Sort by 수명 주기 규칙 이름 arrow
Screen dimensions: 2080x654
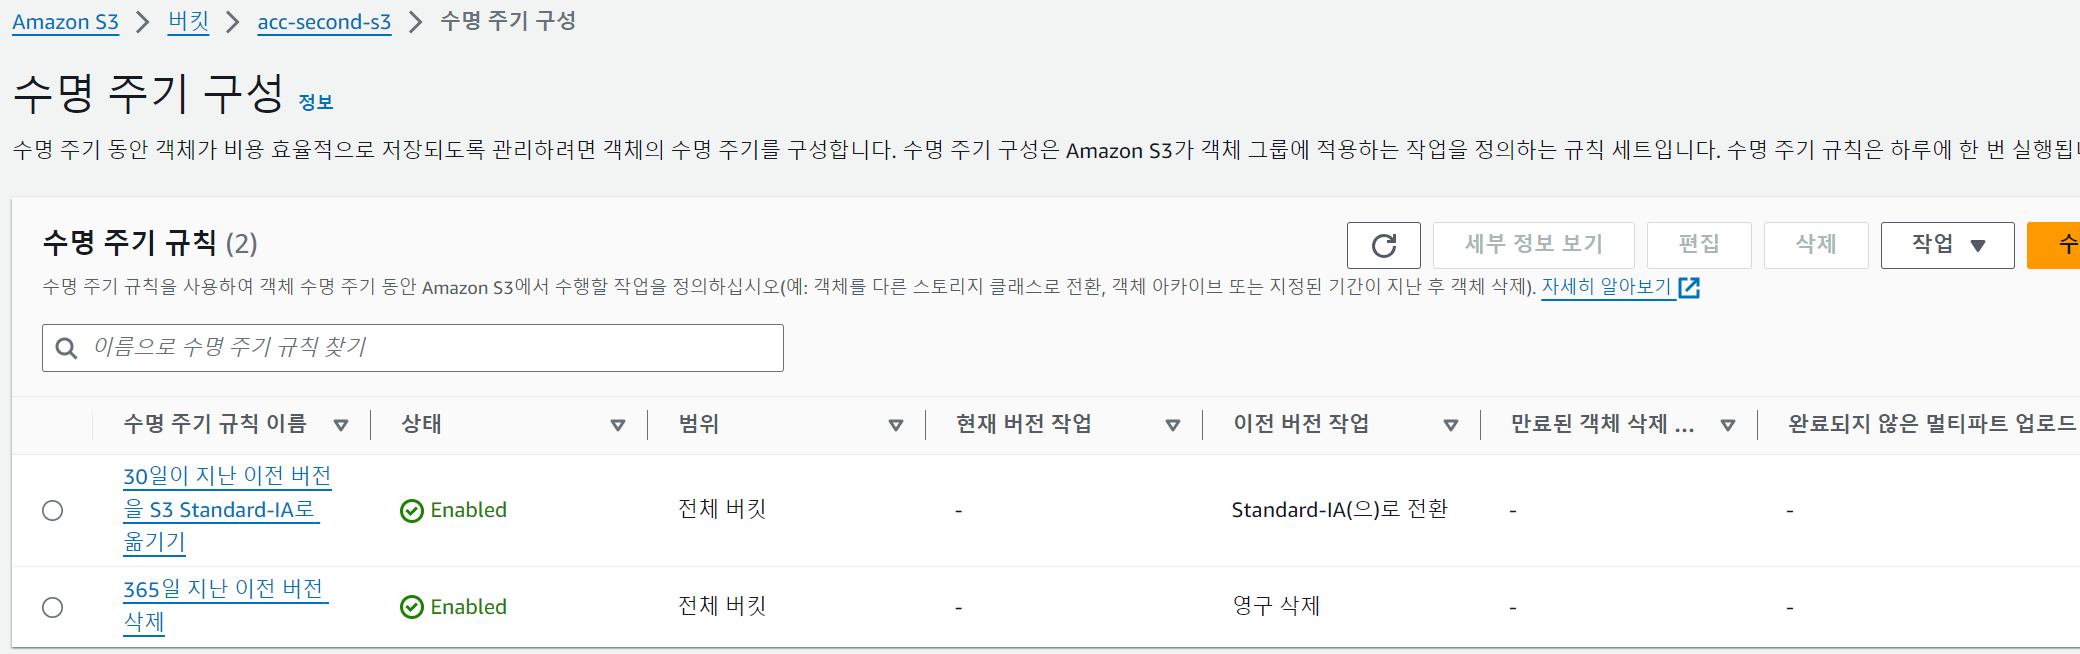[x=341, y=425]
